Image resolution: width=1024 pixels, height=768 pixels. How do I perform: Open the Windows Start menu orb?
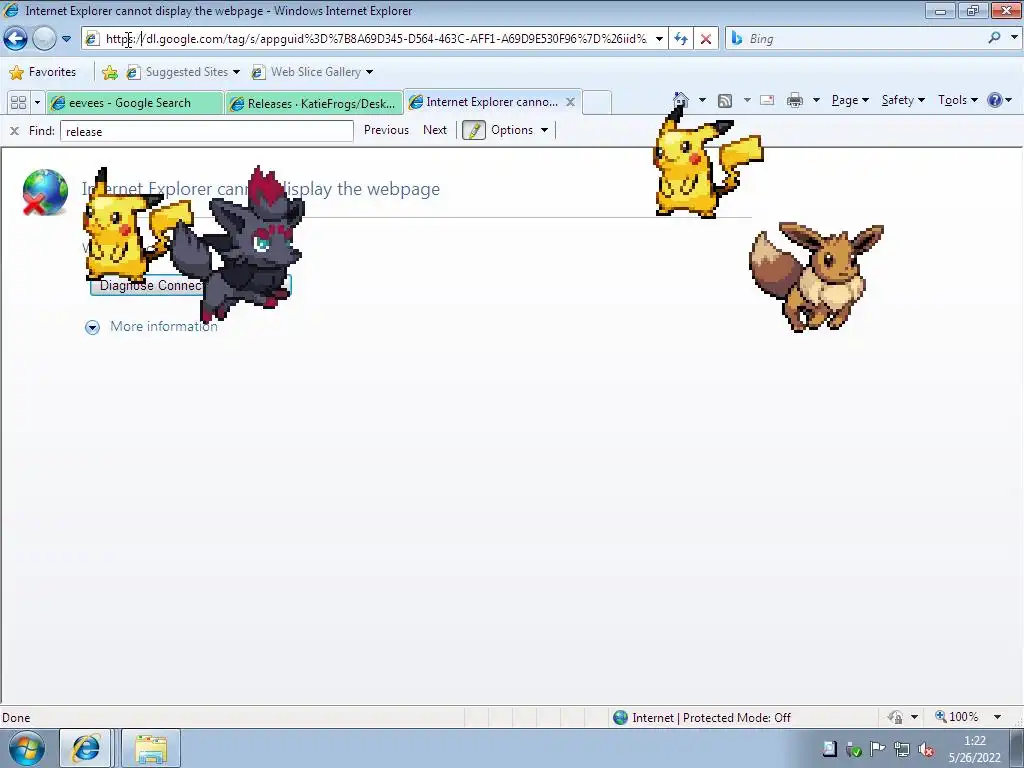point(26,748)
